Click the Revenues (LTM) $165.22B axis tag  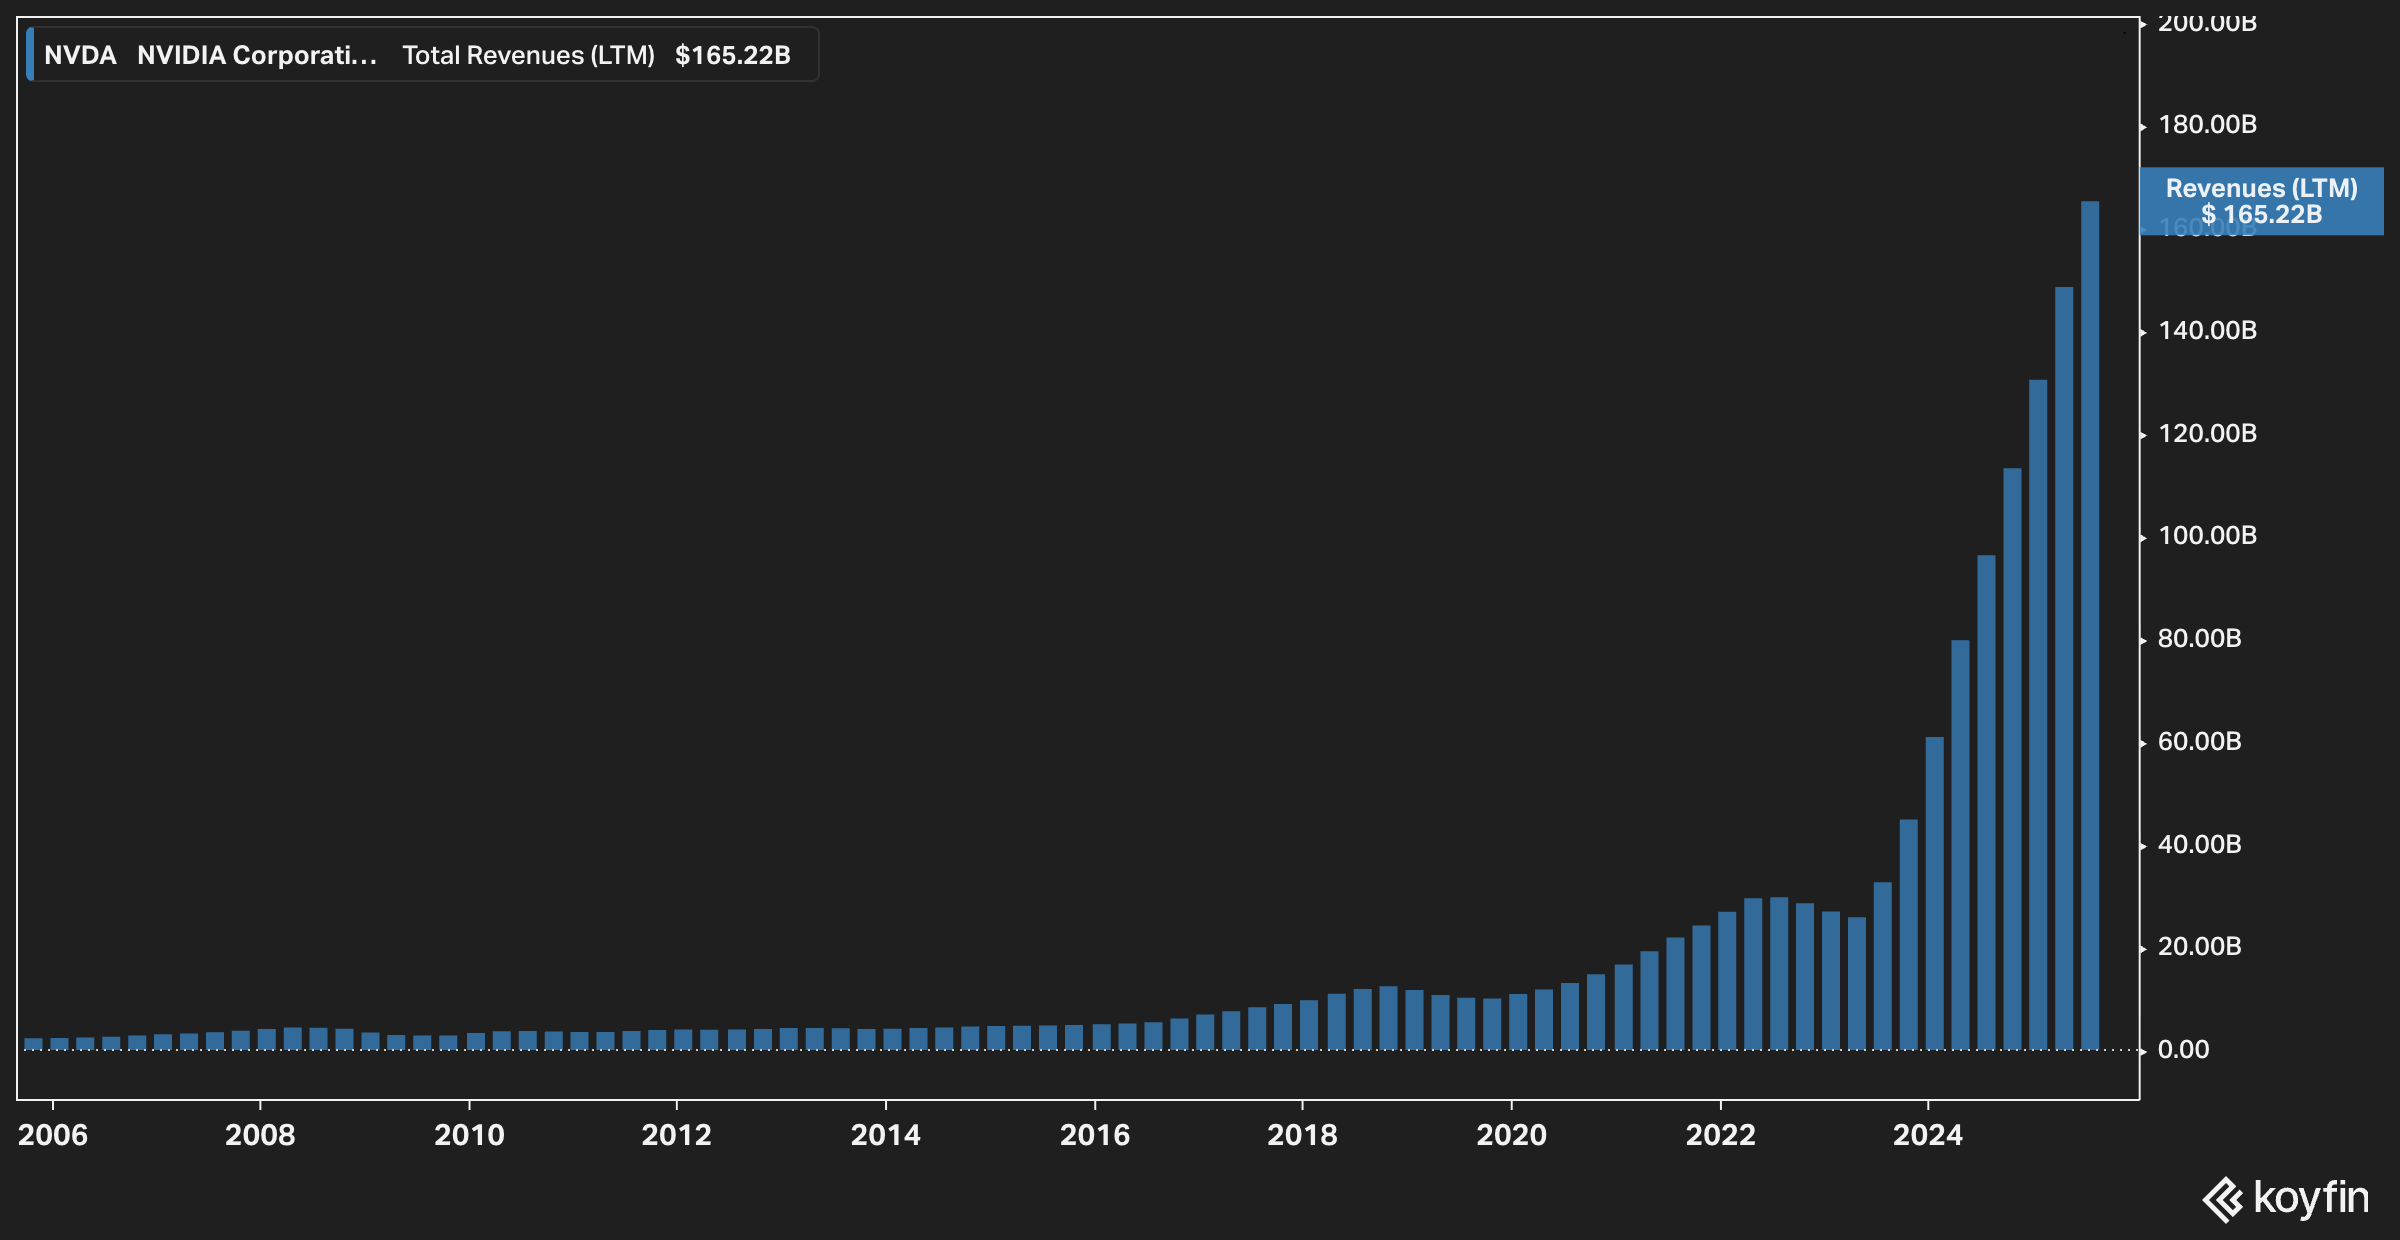click(x=2261, y=201)
